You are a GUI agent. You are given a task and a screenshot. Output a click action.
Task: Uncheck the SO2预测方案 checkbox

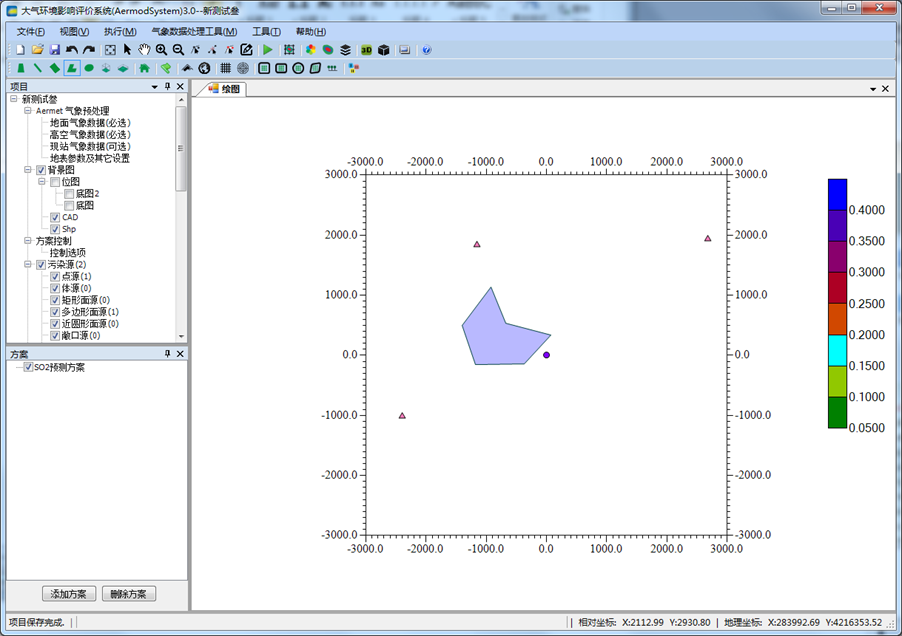tap(28, 367)
